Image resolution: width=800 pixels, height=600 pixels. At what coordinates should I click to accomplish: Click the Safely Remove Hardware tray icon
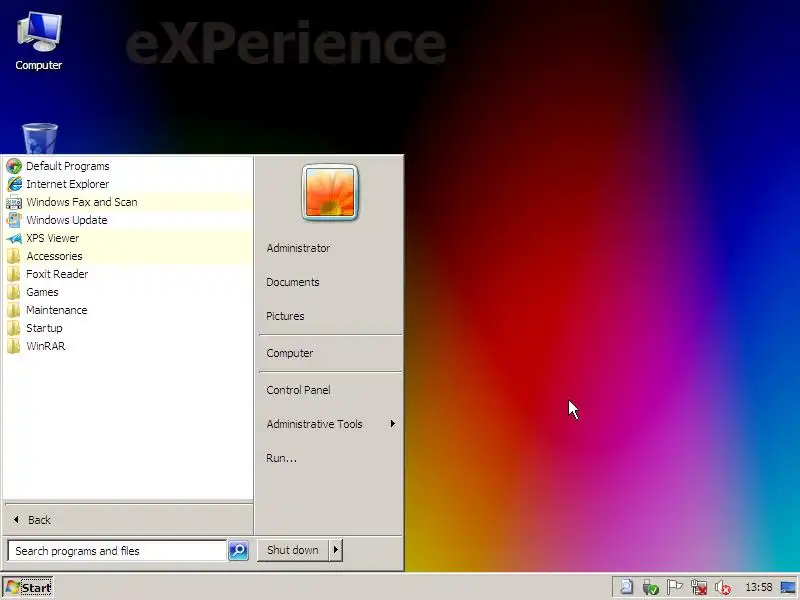[x=651, y=587]
